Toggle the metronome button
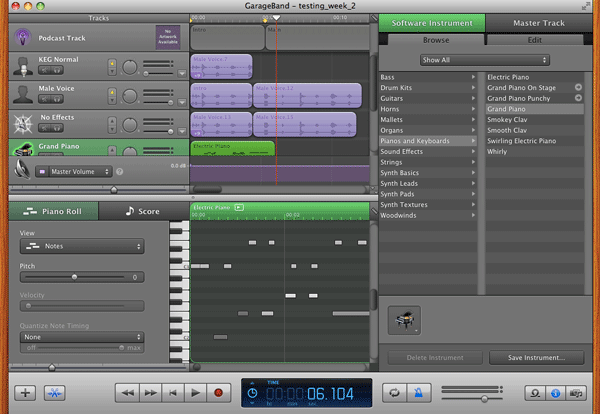This screenshot has height=414, width=600. (418, 393)
